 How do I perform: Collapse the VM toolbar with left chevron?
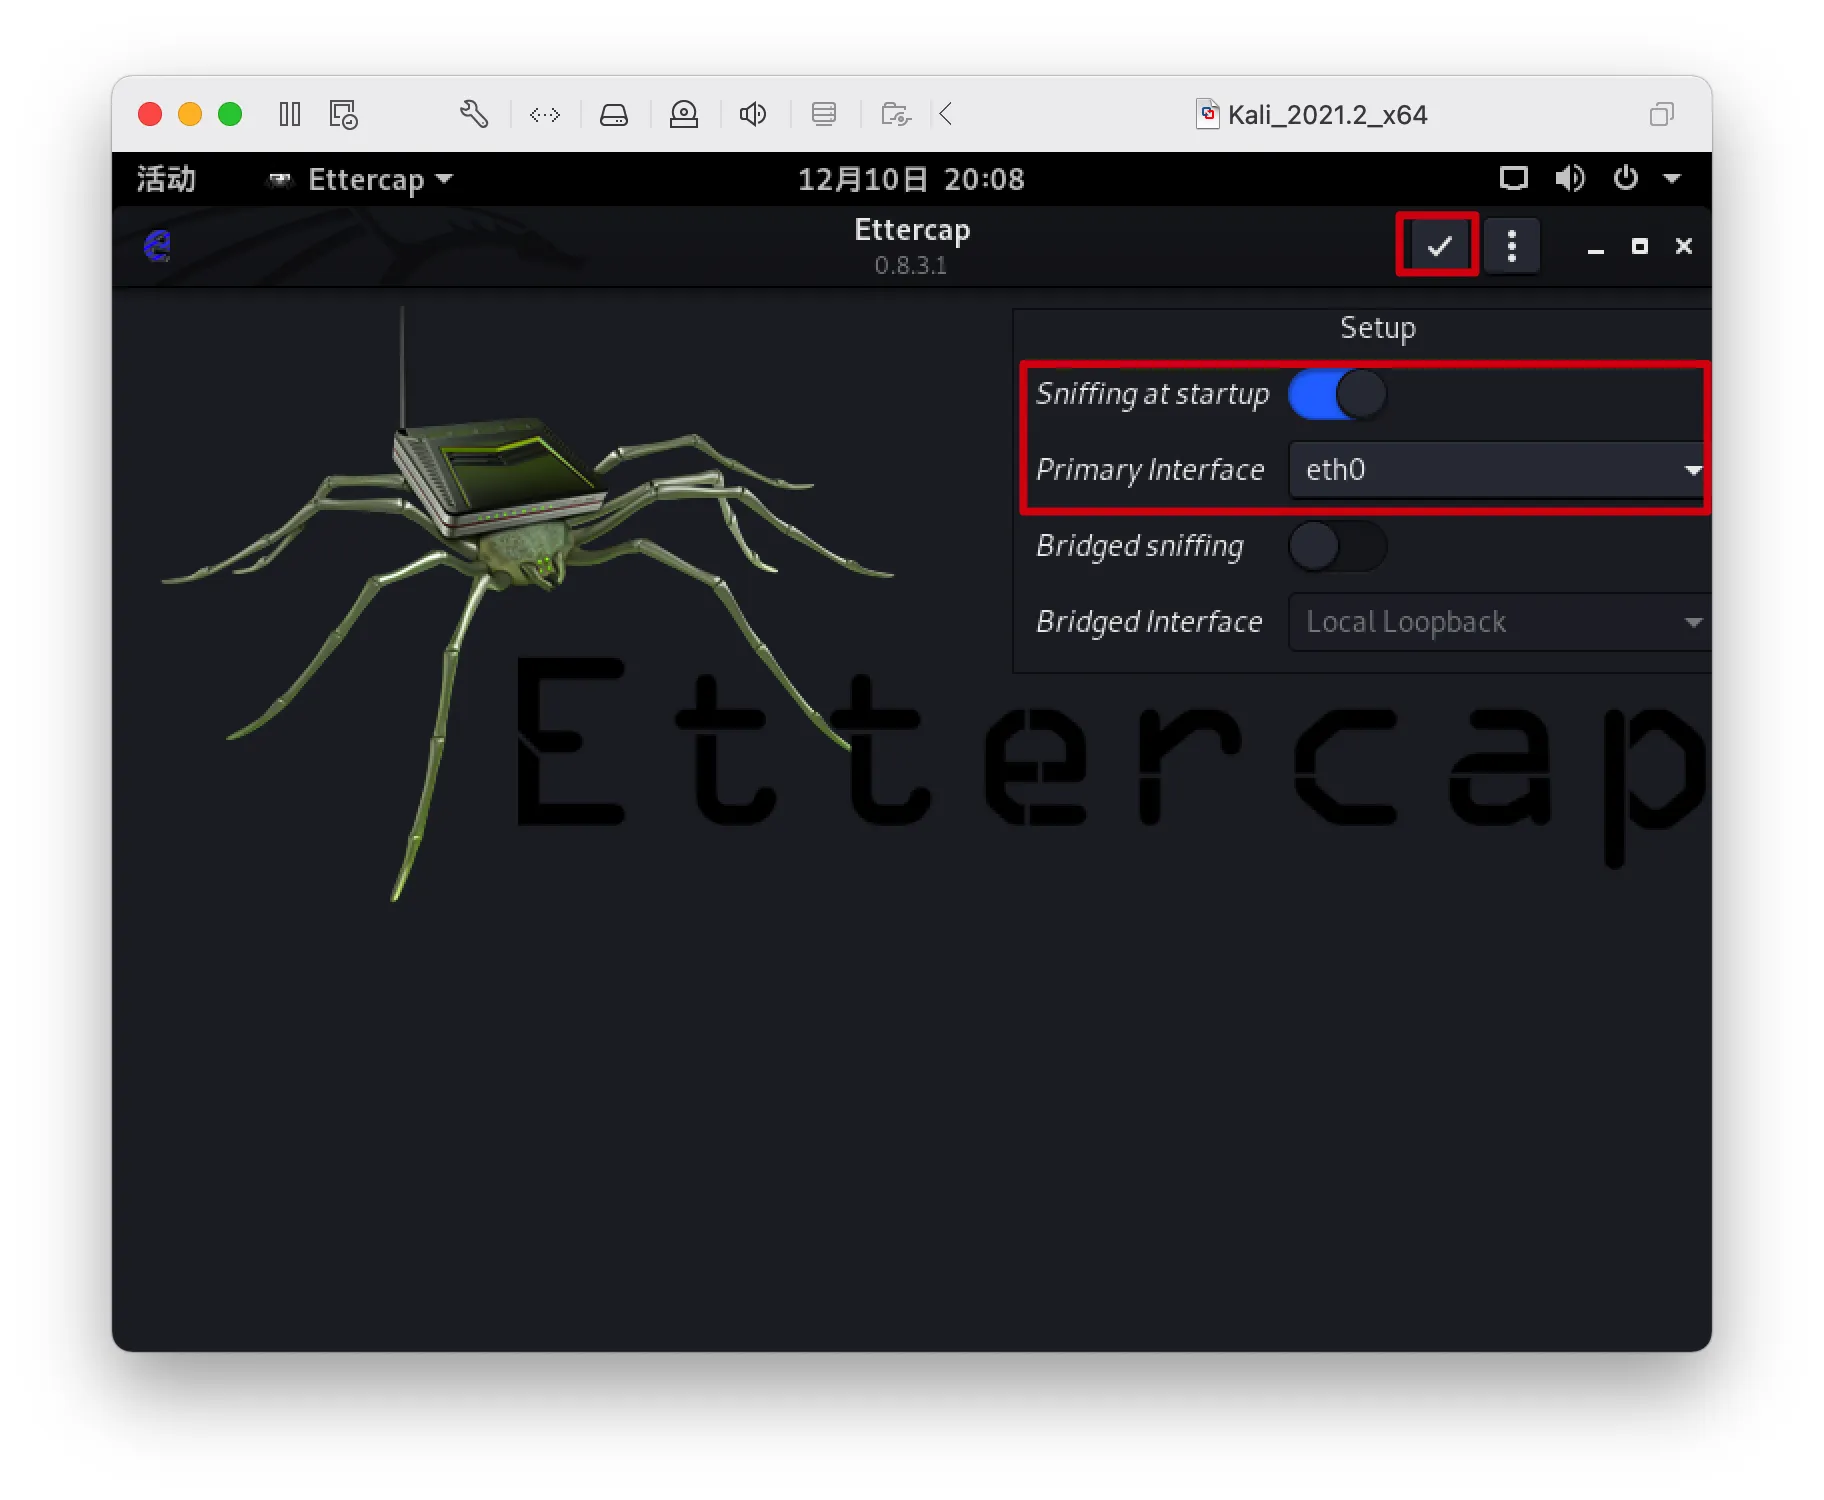(x=946, y=114)
